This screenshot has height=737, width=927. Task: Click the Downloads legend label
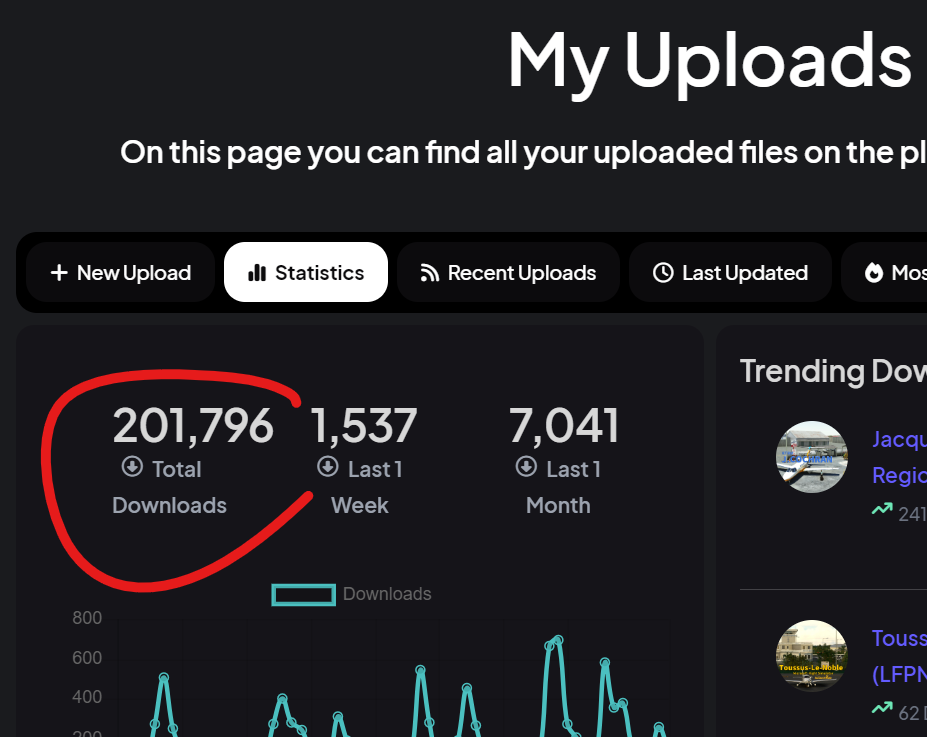[387, 594]
